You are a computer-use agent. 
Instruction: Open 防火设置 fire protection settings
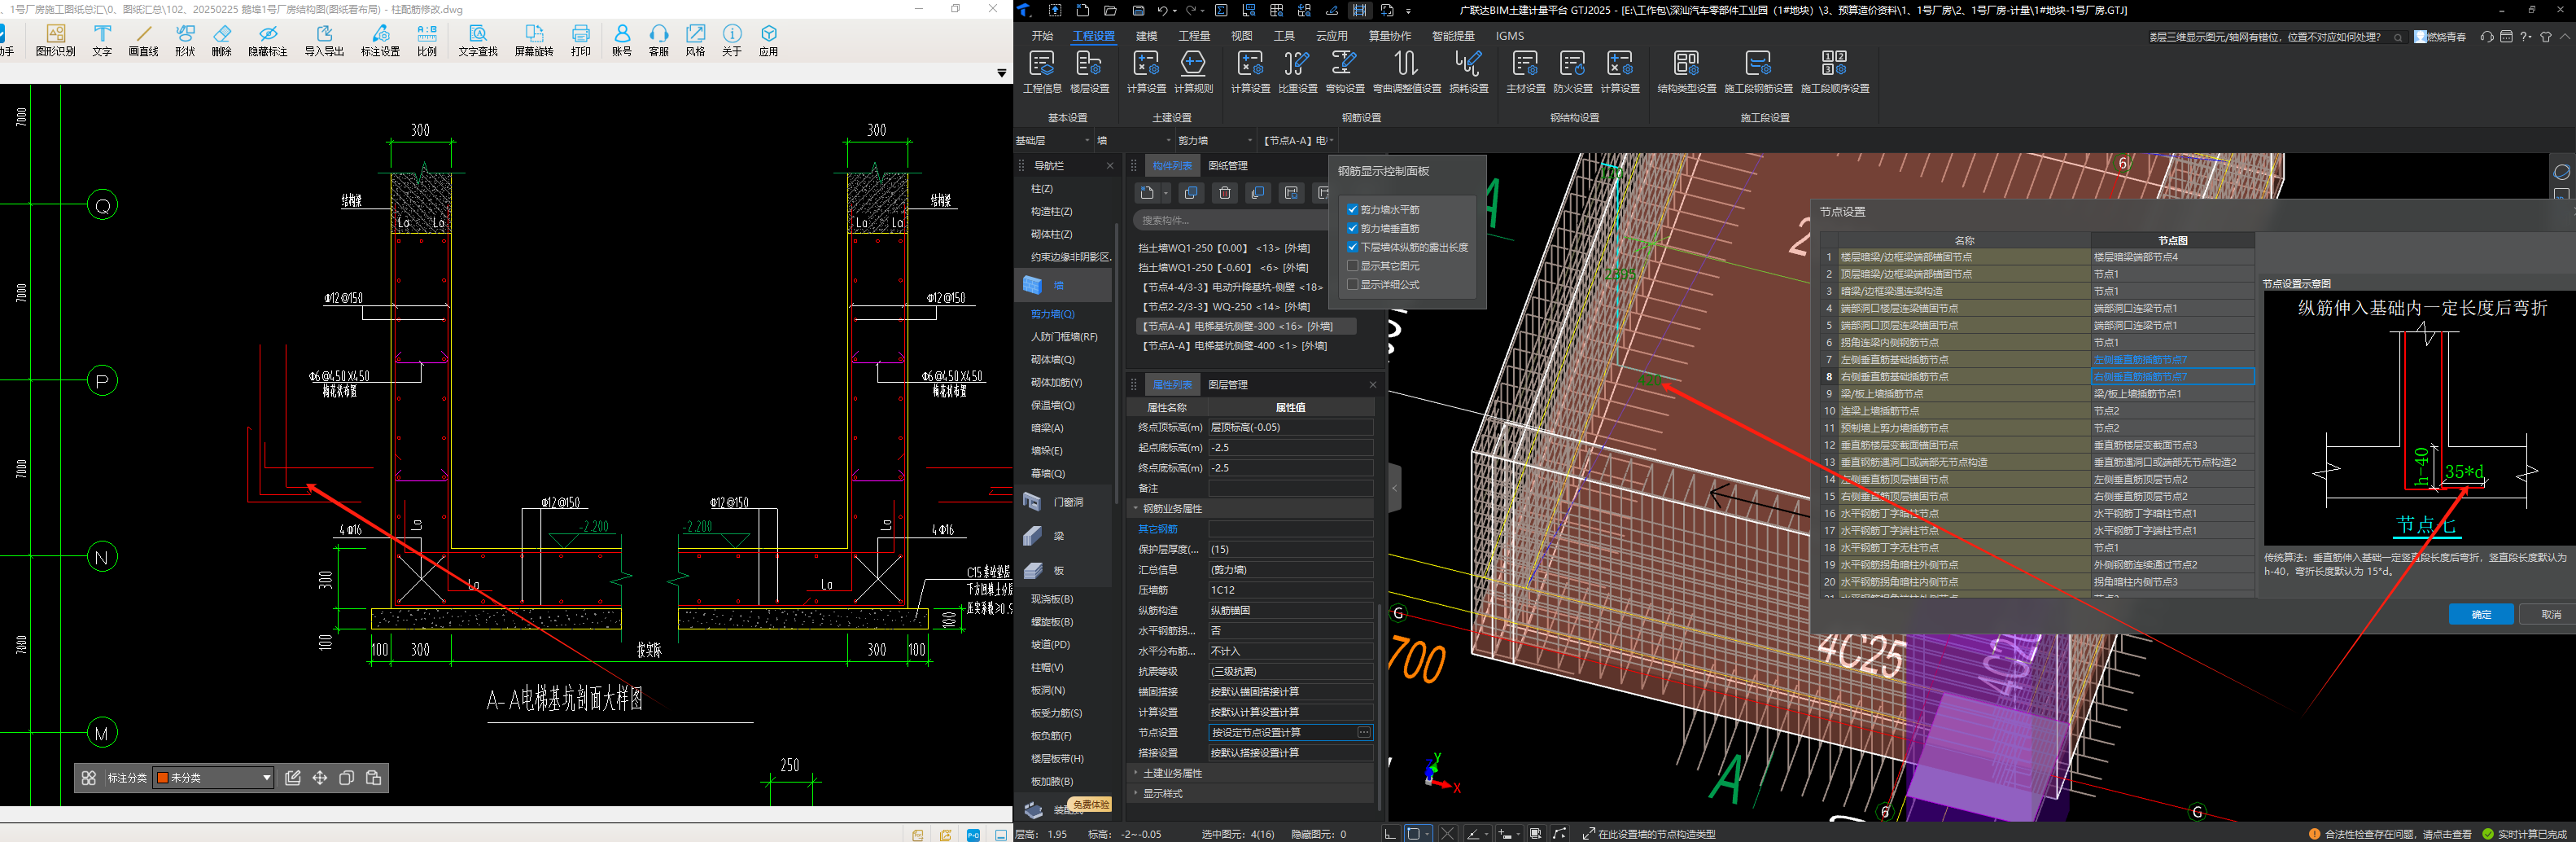[x=1572, y=72]
